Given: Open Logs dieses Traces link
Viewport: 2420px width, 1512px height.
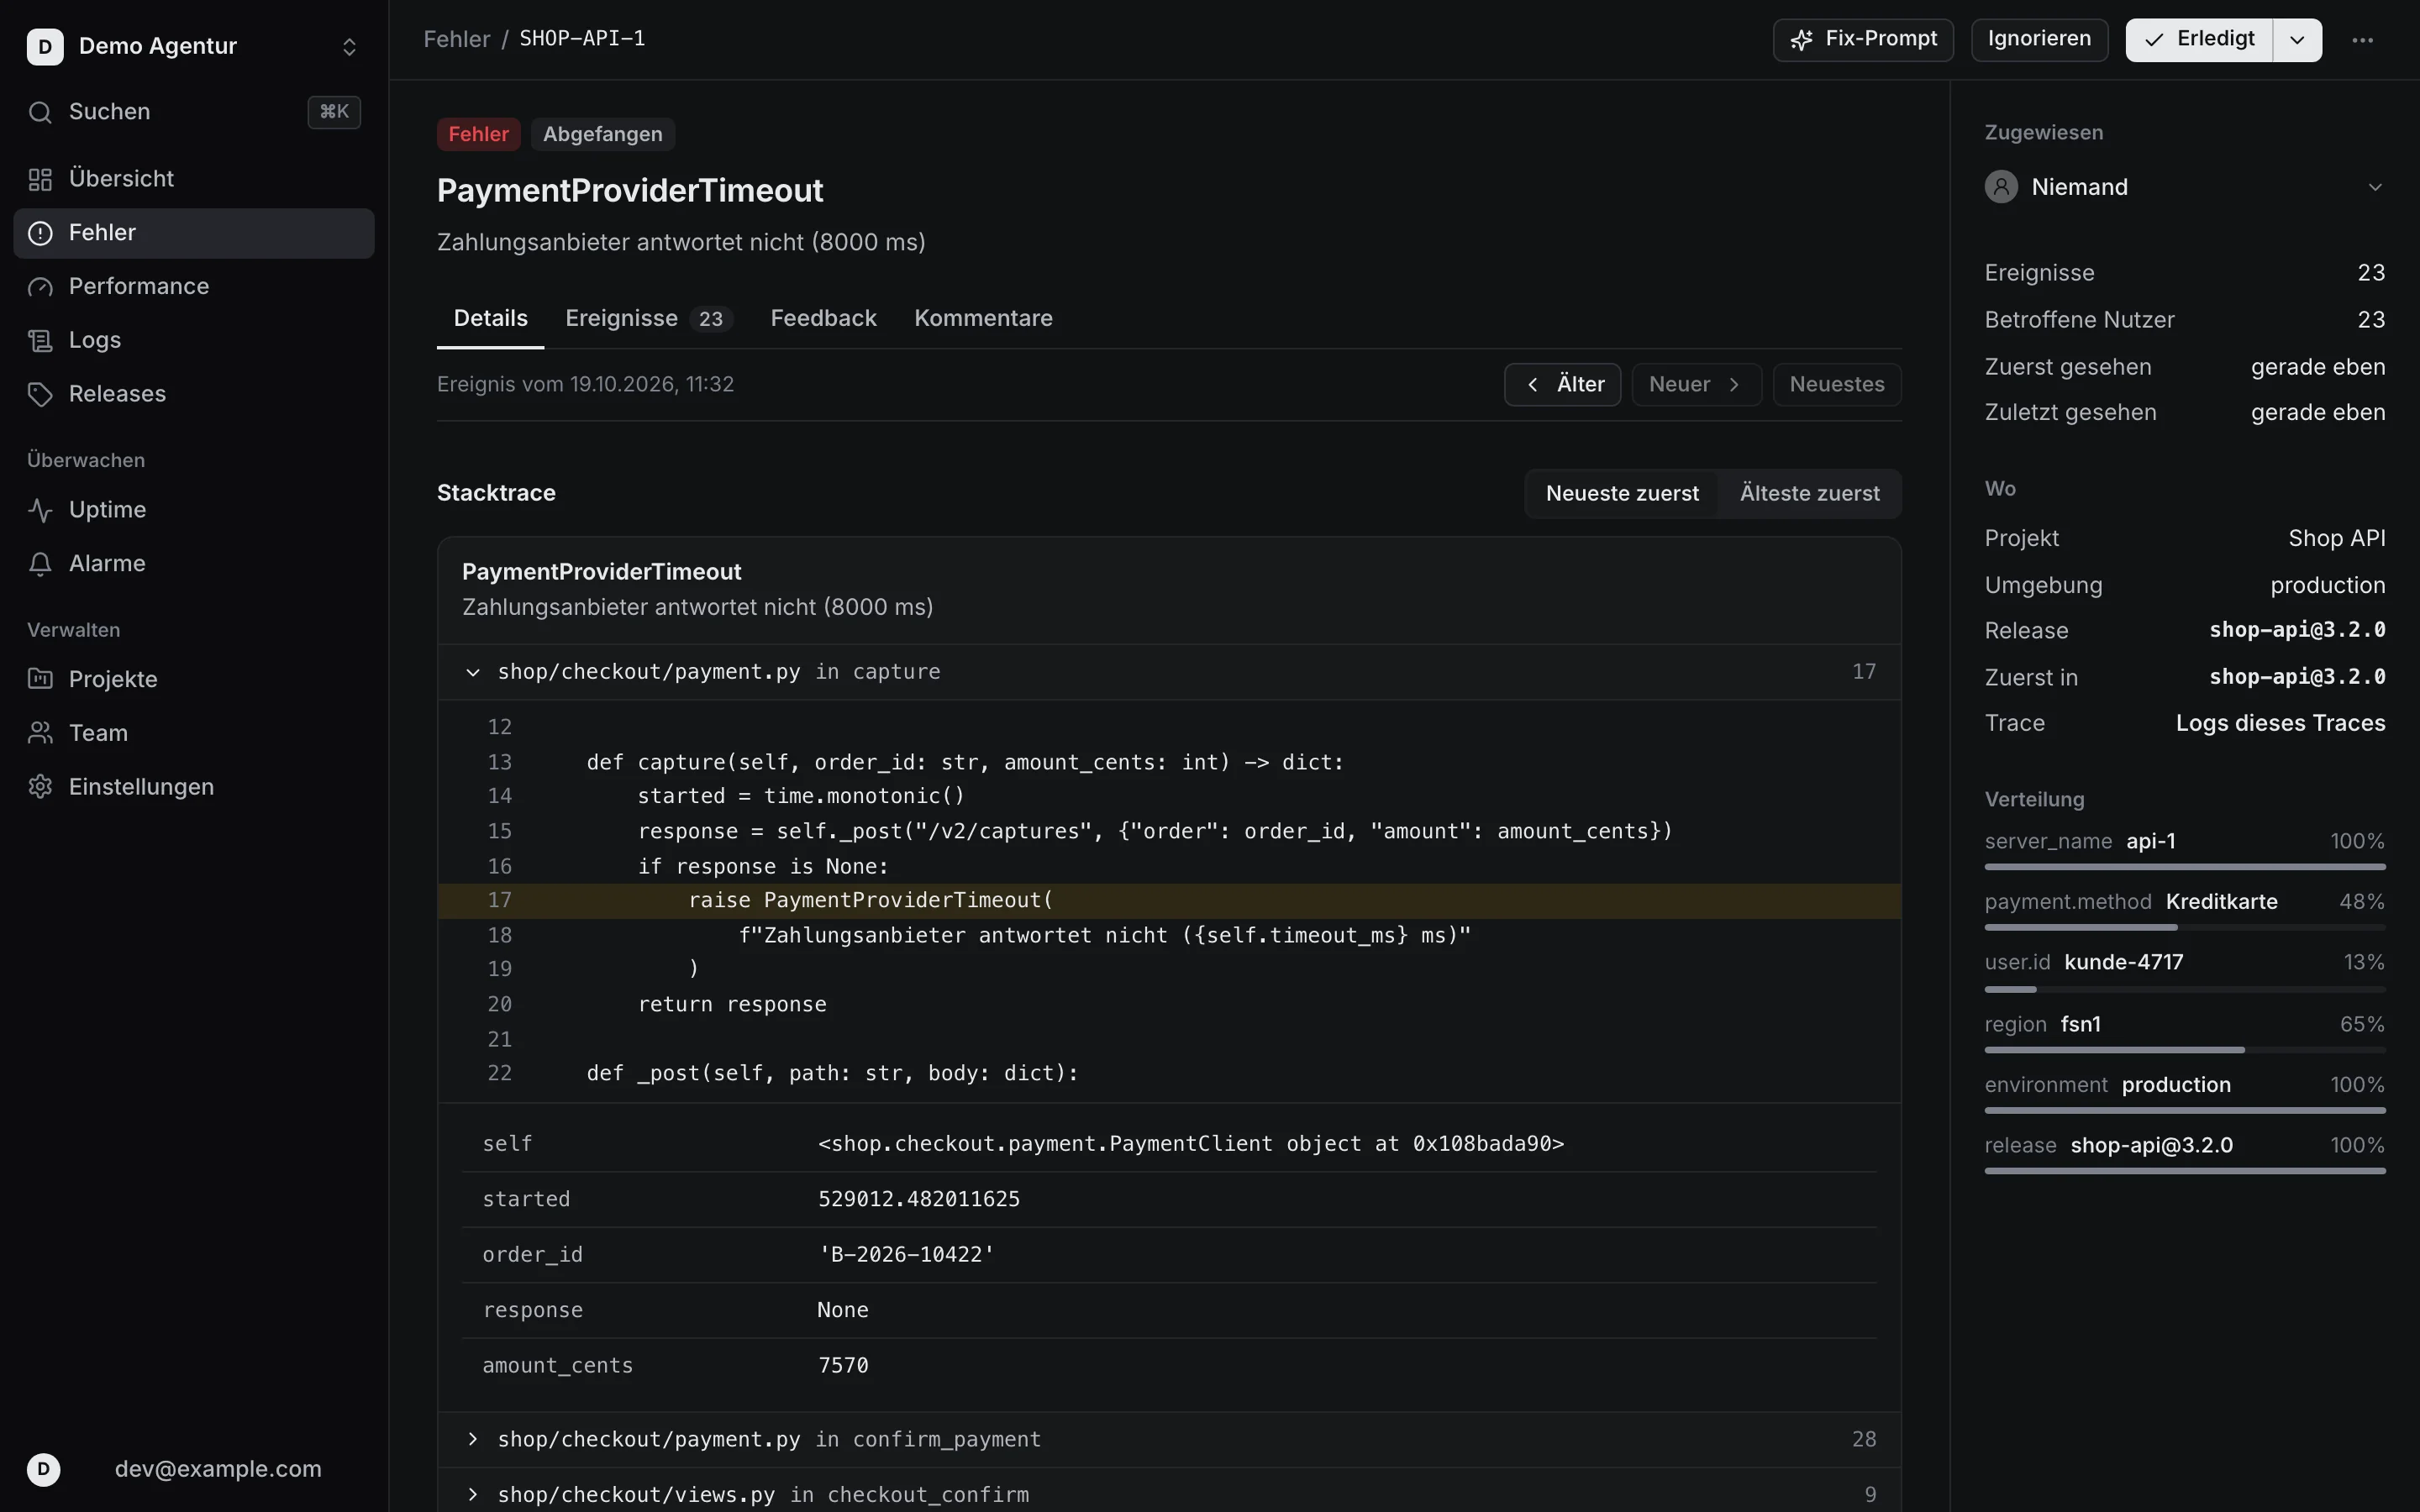Looking at the screenshot, I should tap(2280, 724).
